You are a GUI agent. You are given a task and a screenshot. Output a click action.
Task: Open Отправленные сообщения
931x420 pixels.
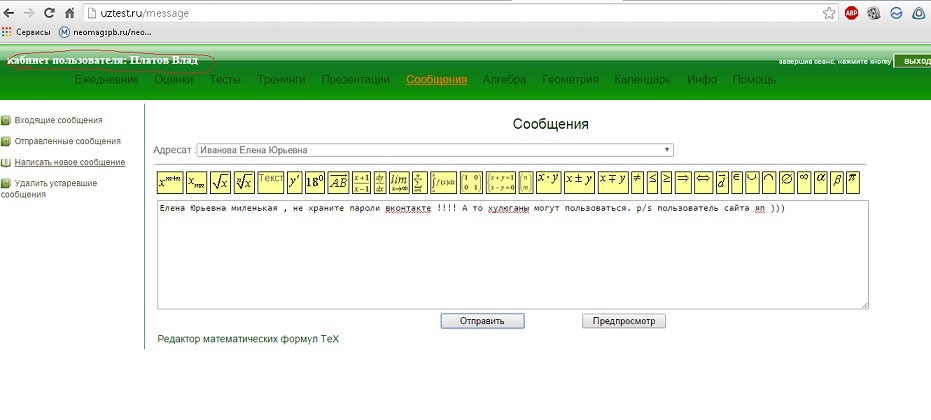(68, 141)
